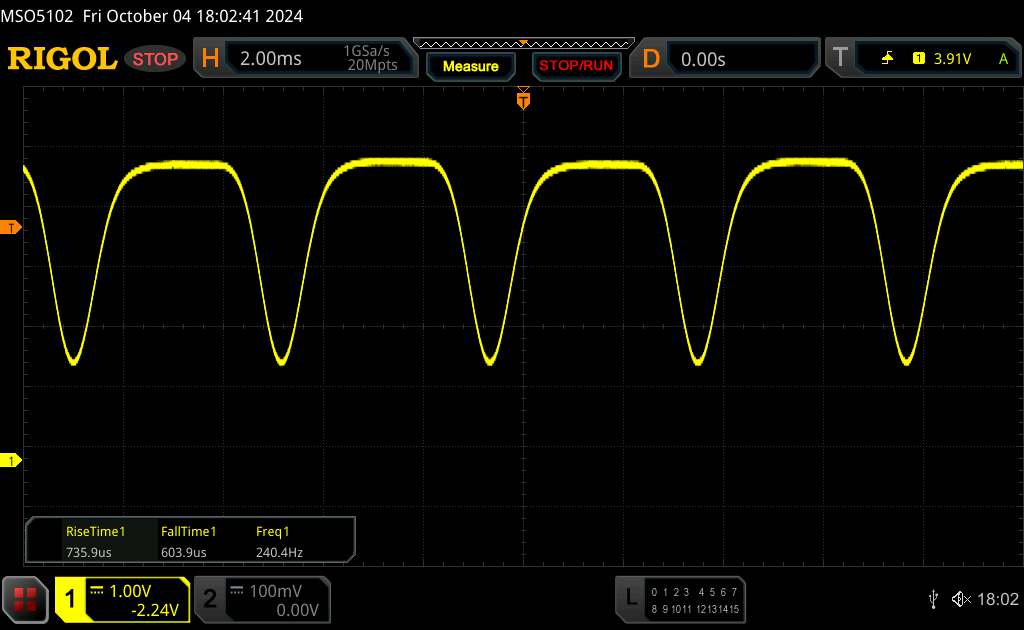Select the waveform memory position bar
This screenshot has height=630, width=1024.
pos(524,44)
